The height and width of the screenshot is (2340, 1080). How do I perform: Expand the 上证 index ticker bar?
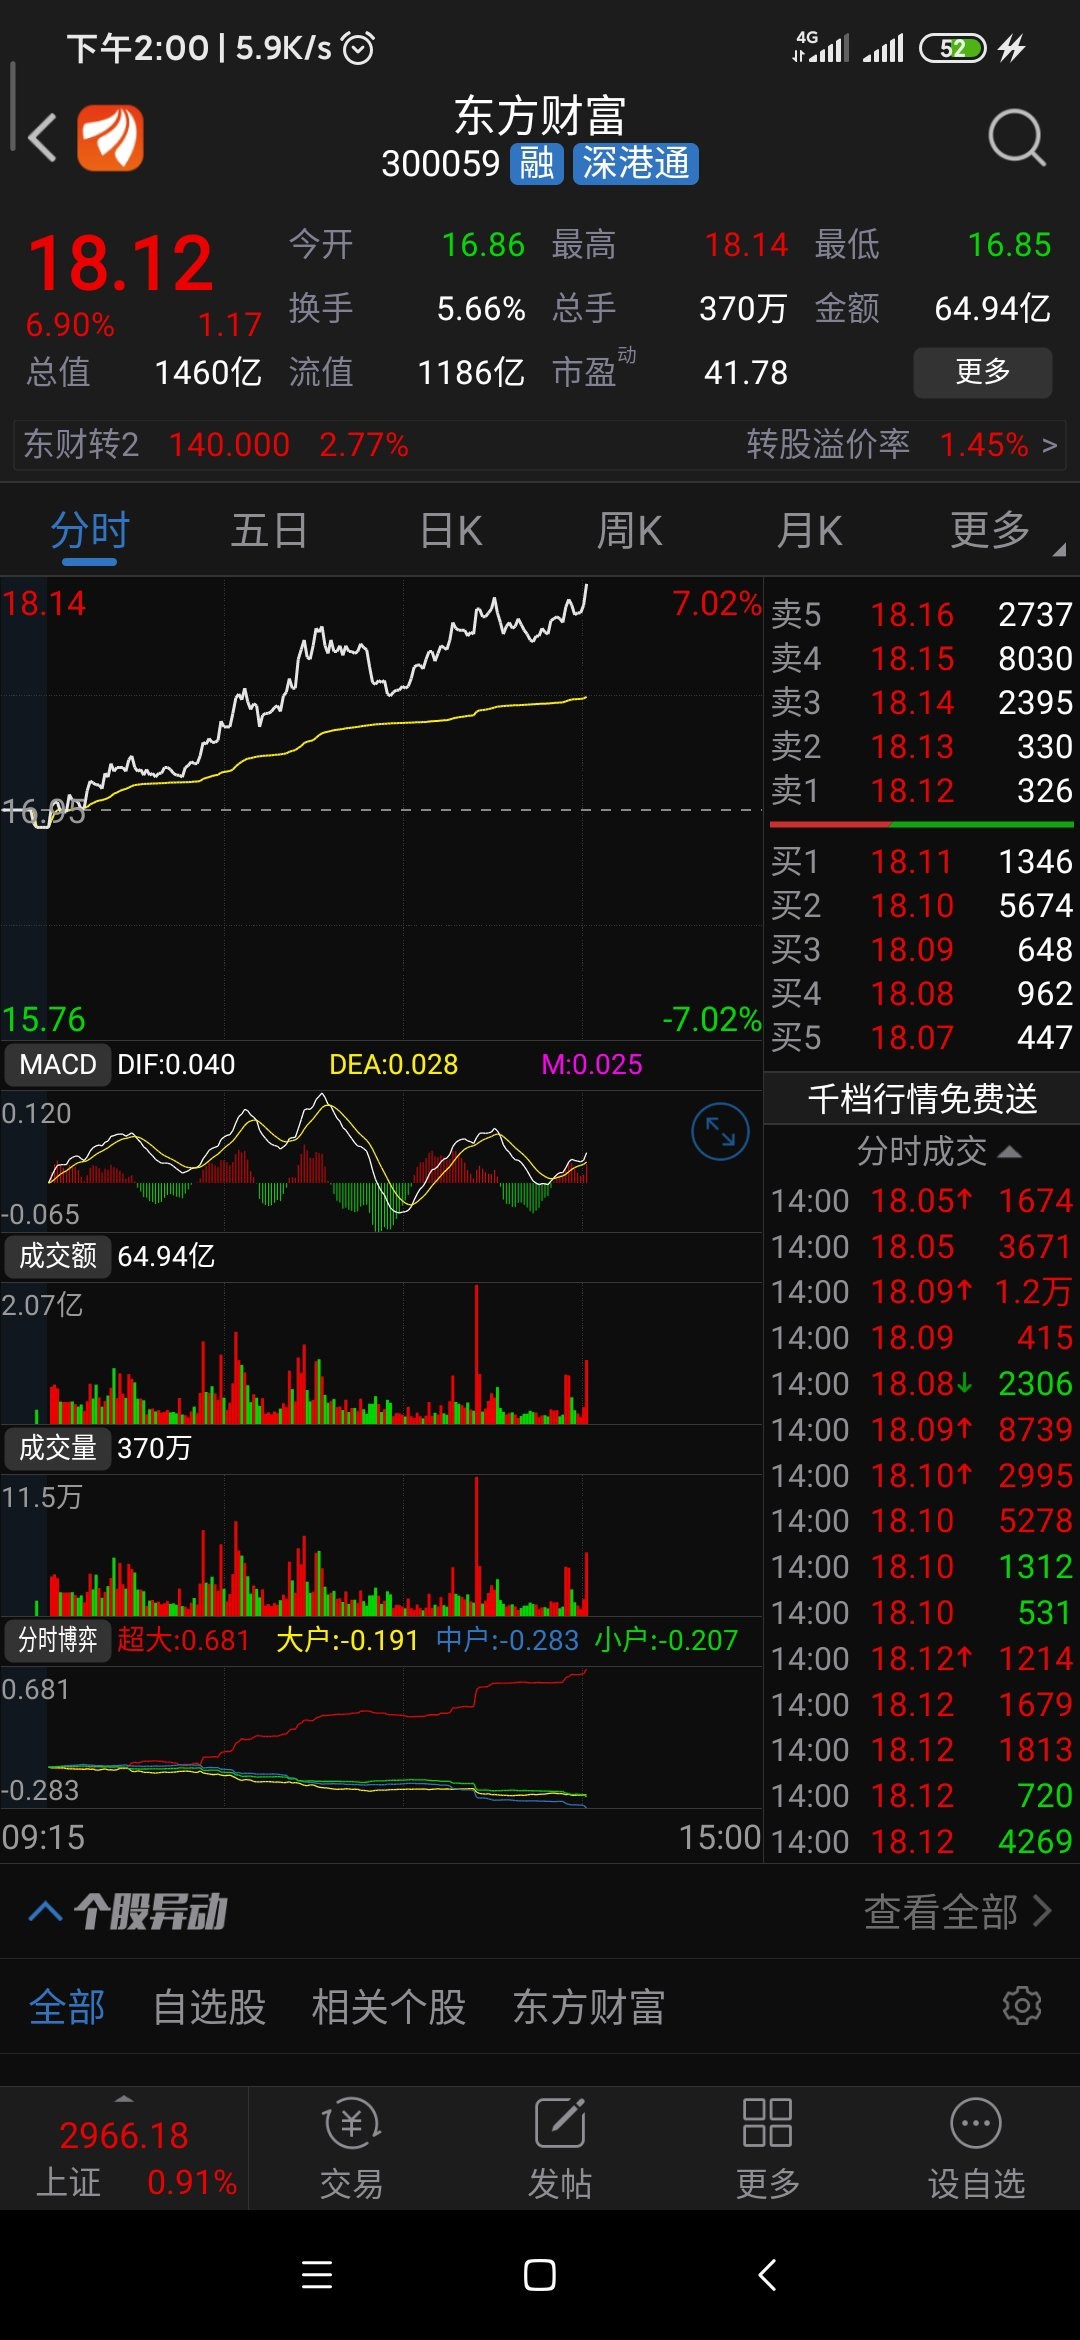[124, 2150]
